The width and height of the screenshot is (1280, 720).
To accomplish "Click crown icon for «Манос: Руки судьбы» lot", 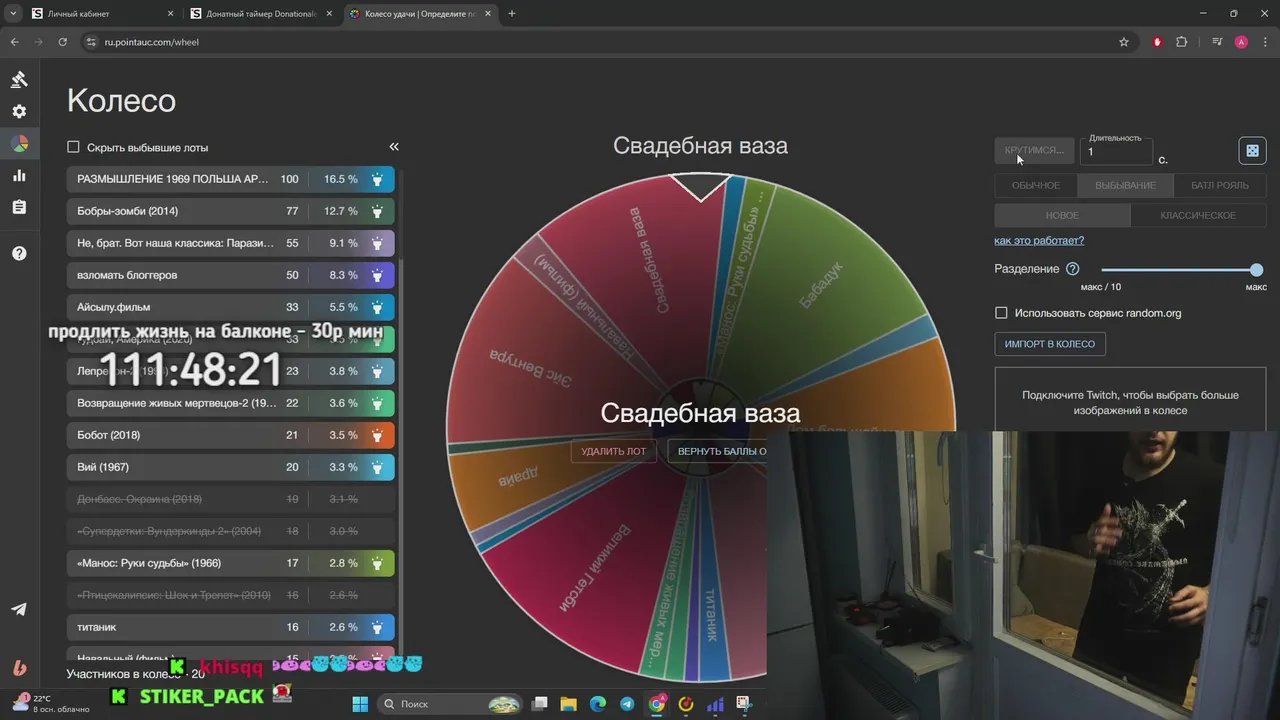I will (x=377, y=563).
